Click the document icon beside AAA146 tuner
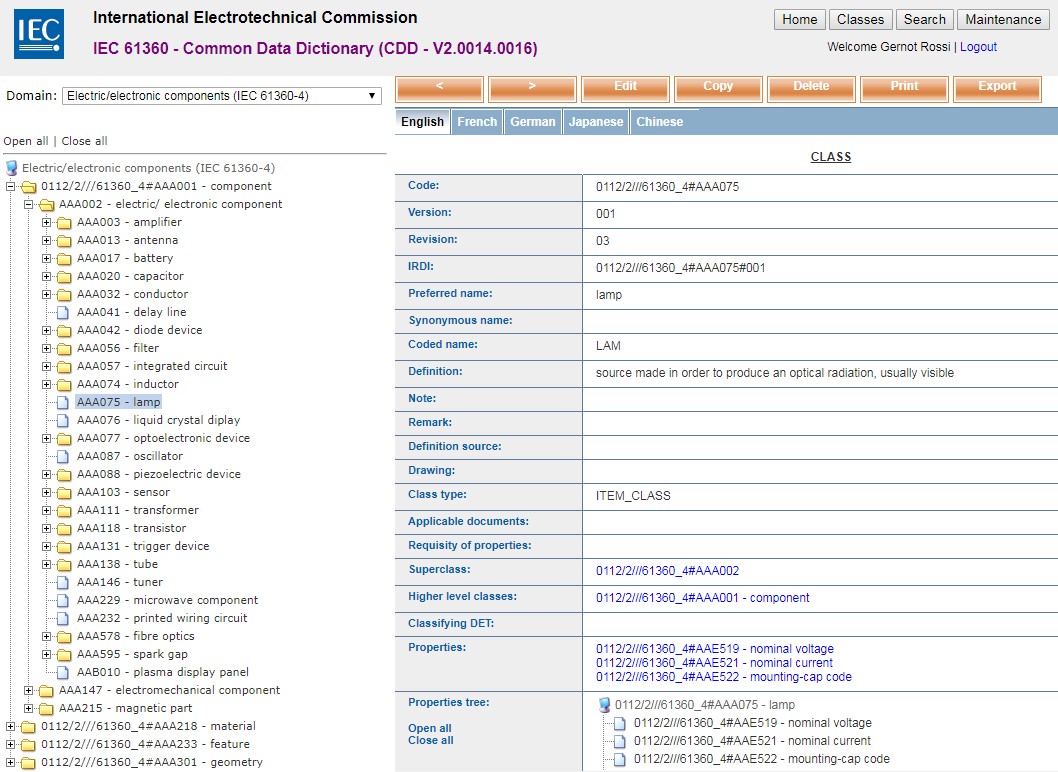Image resolution: width=1058 pixels, height=772 pixels. (64, 583)
